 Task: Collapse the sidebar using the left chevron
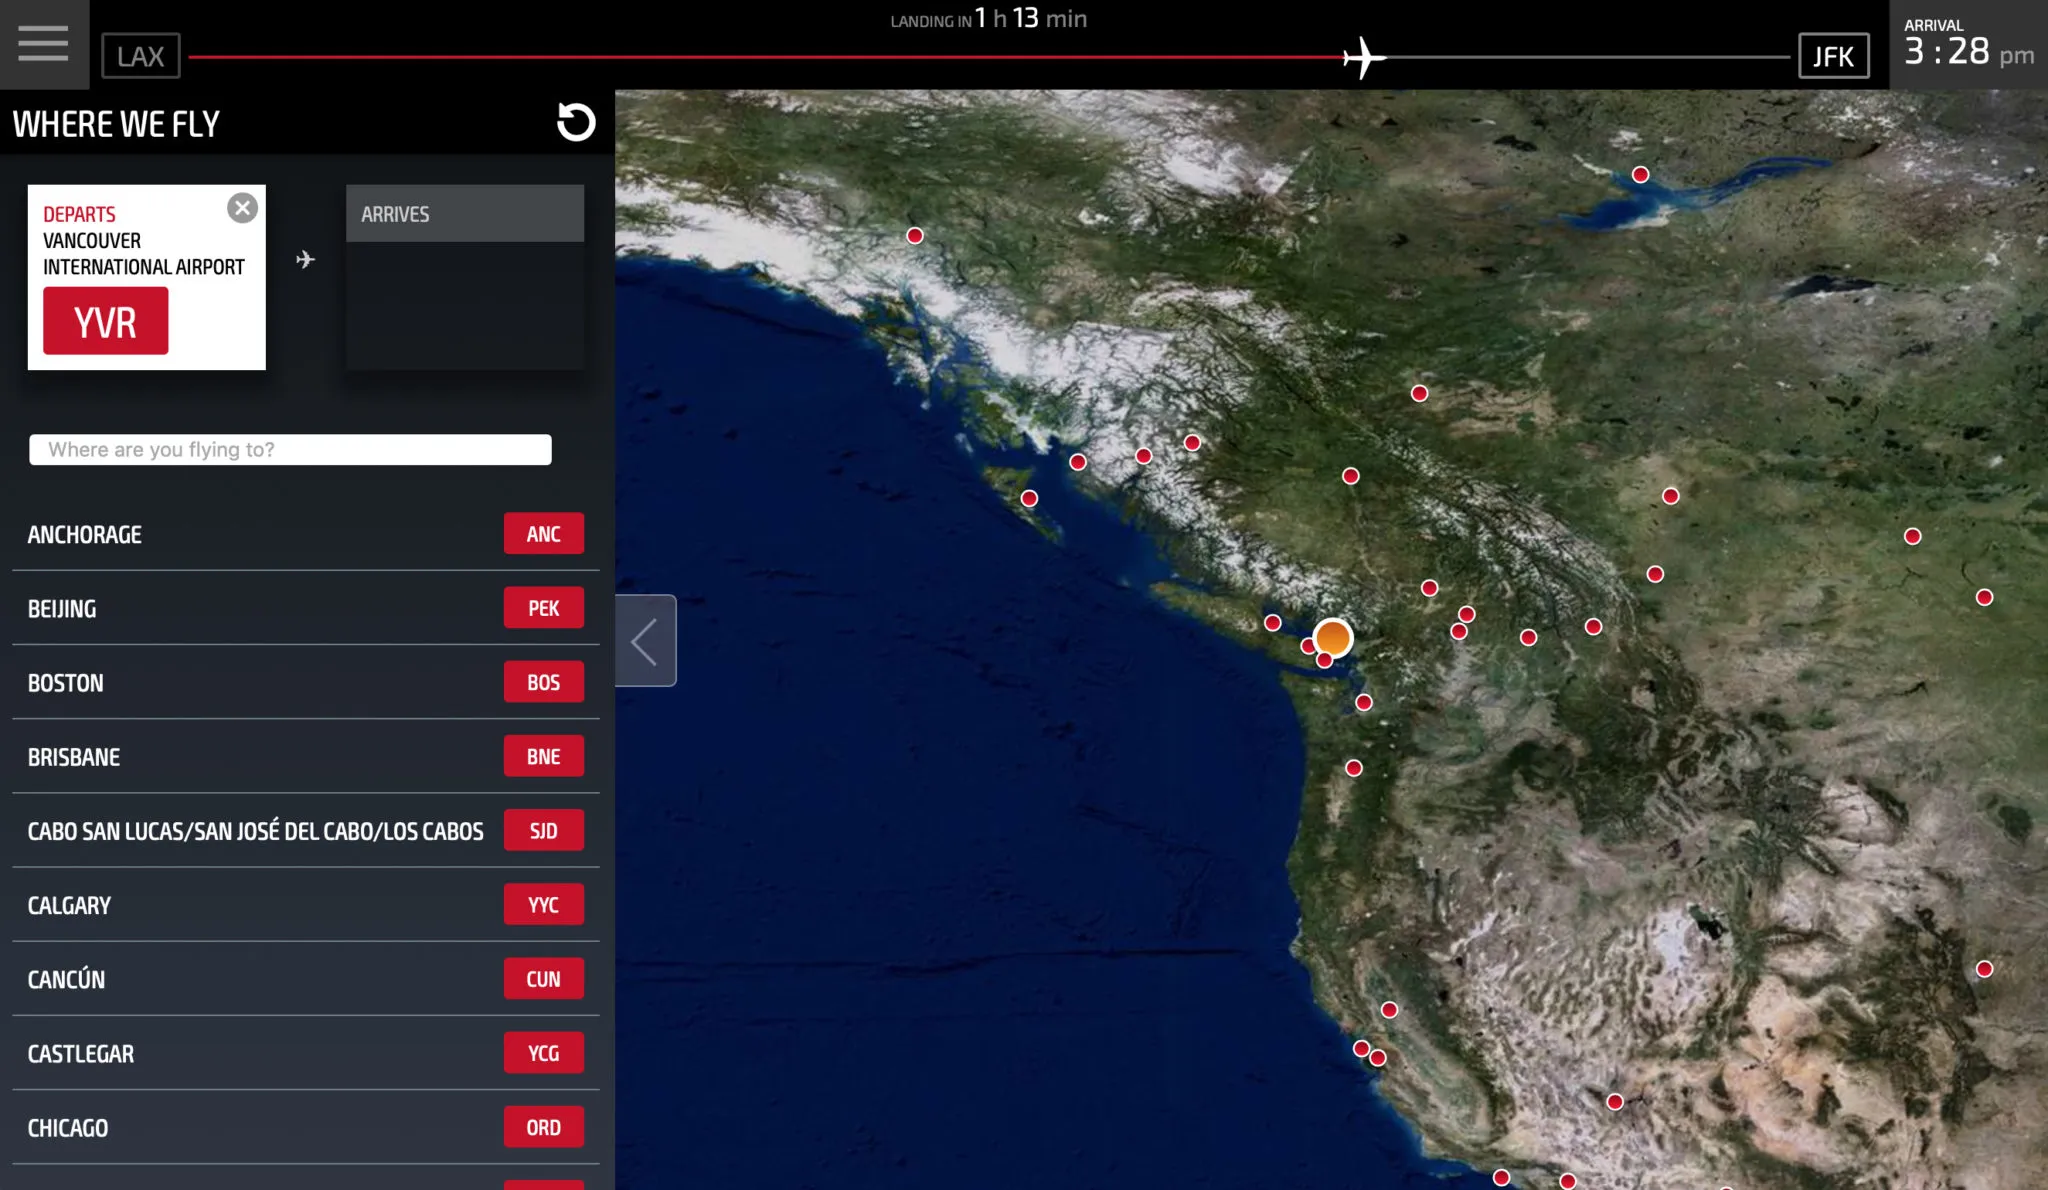645,640
